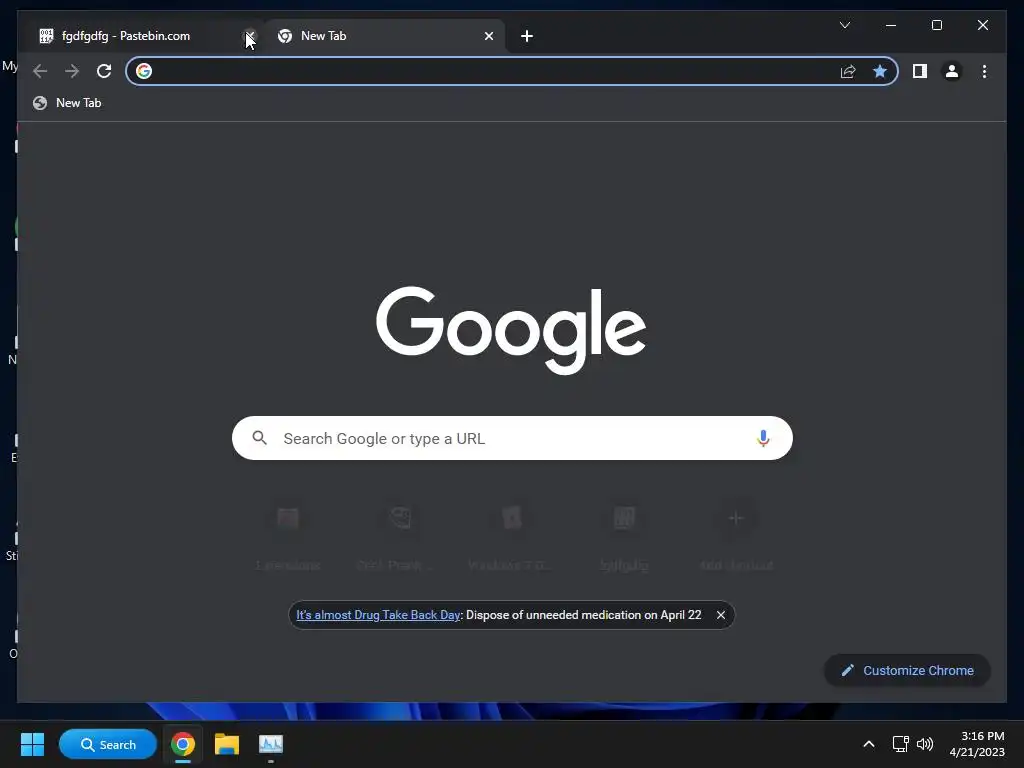This screenshot has width=1024, height=768.
Task: Open the It's almost Drug Take Back Day link
Action: [378, 615]
